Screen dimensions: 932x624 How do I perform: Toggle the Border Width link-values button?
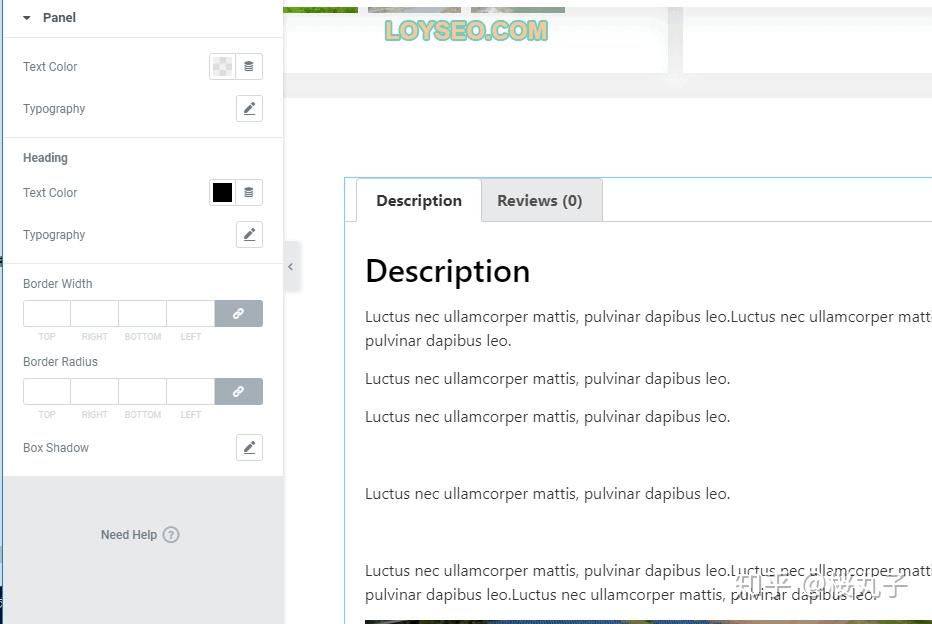[x=238, y=313]
